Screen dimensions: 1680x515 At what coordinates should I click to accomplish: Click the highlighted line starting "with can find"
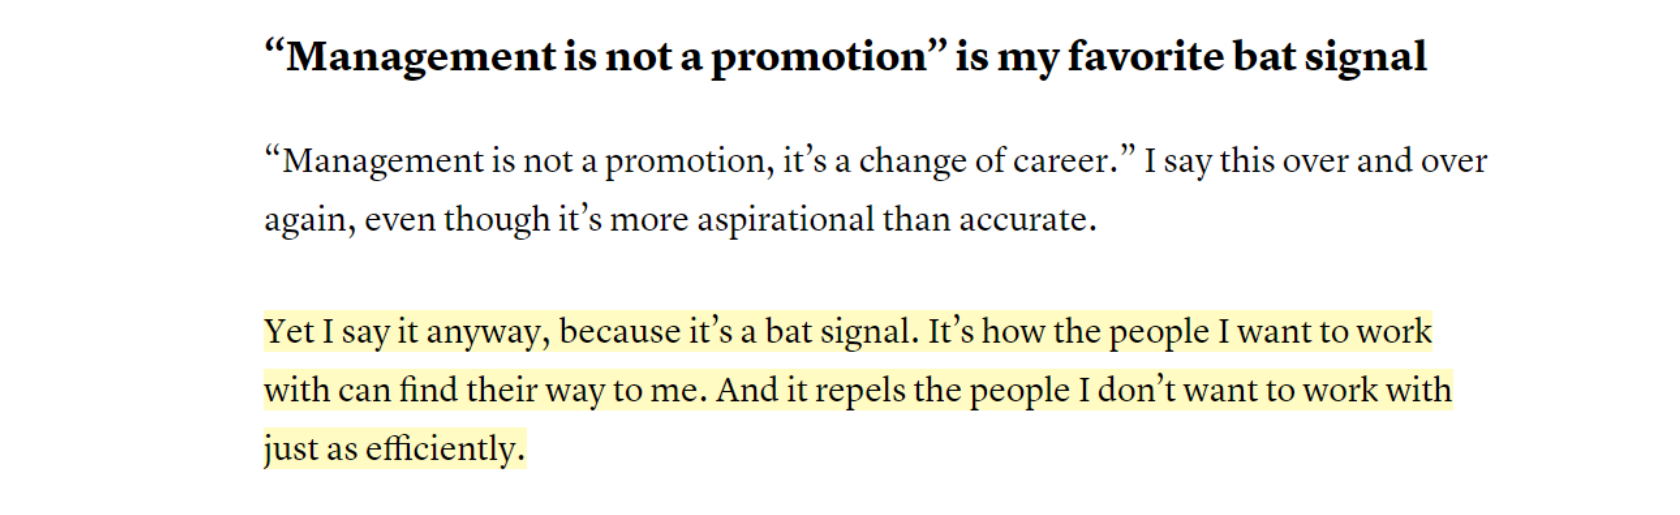858,390
